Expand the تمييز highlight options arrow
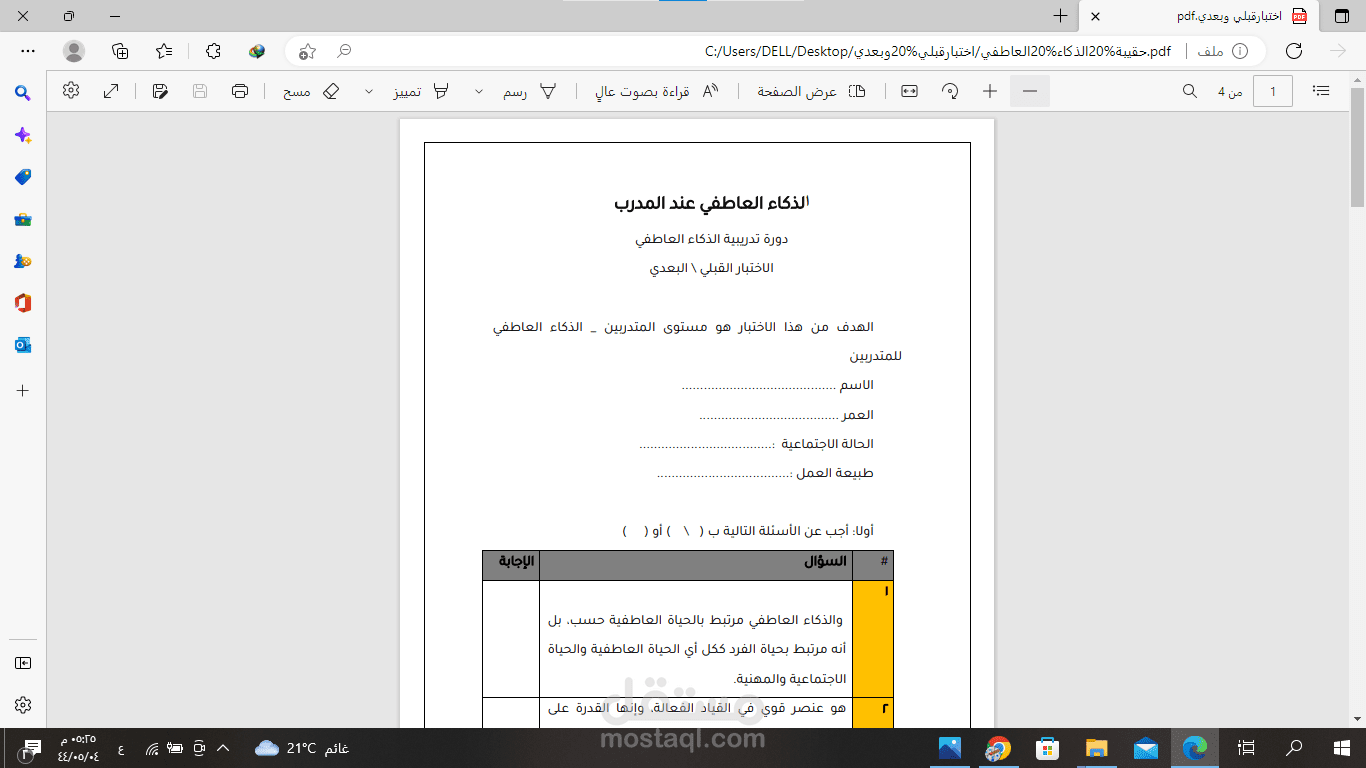 369,91
